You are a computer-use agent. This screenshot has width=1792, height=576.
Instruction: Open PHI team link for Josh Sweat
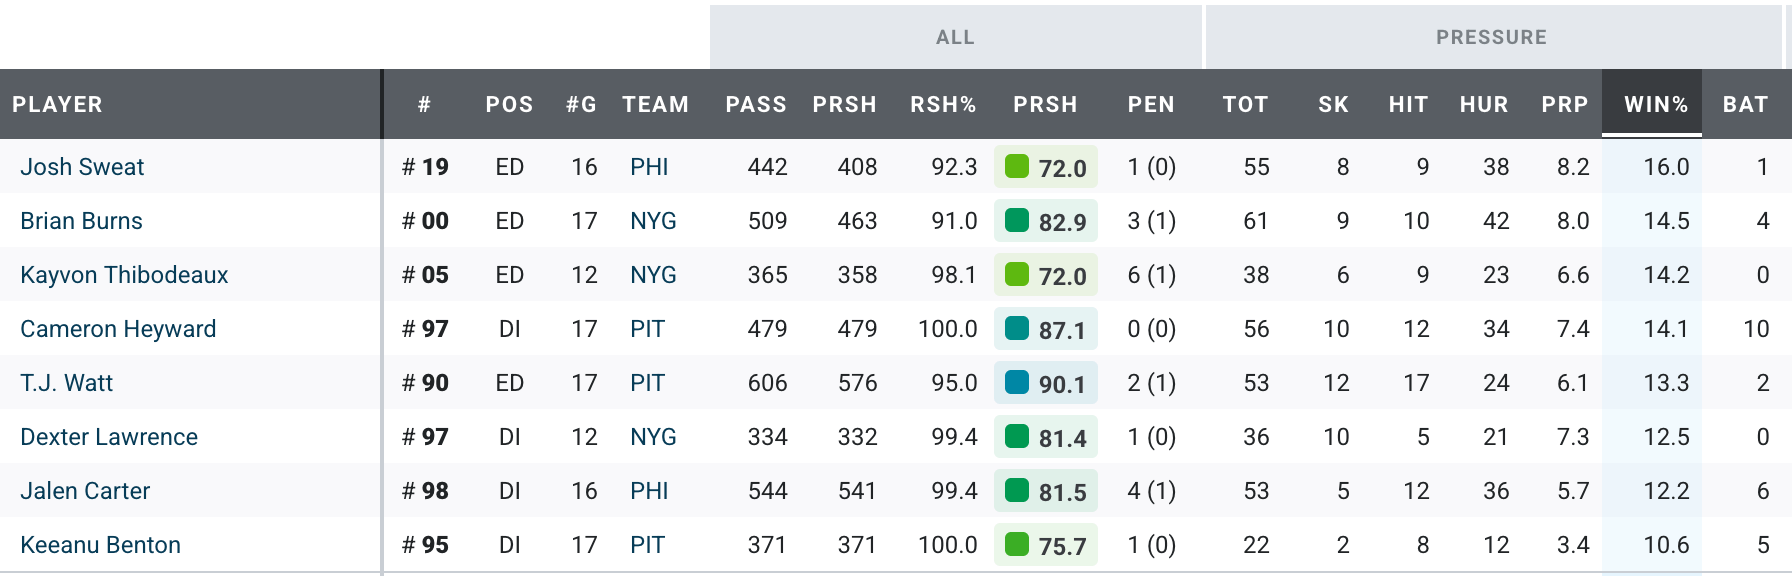[x=649, y=167]
